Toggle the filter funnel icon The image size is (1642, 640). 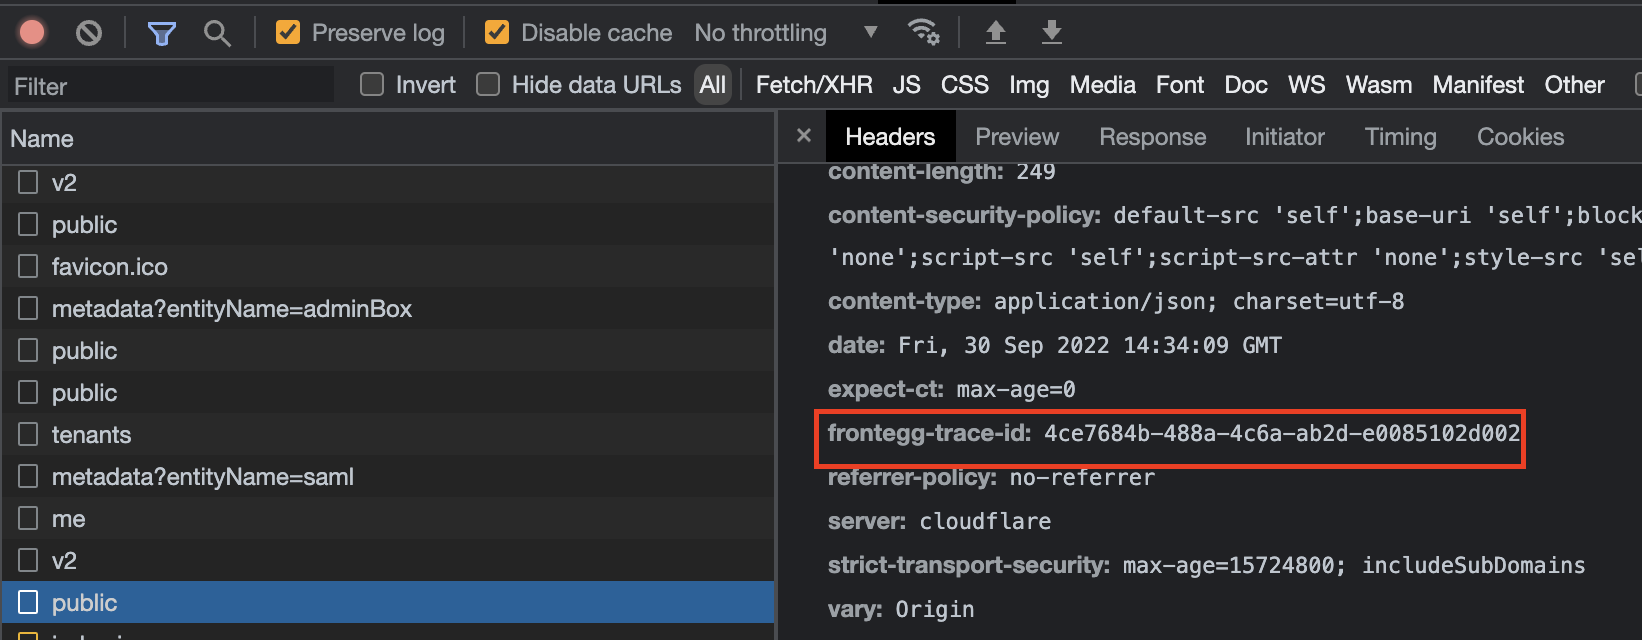click(161, 33)
